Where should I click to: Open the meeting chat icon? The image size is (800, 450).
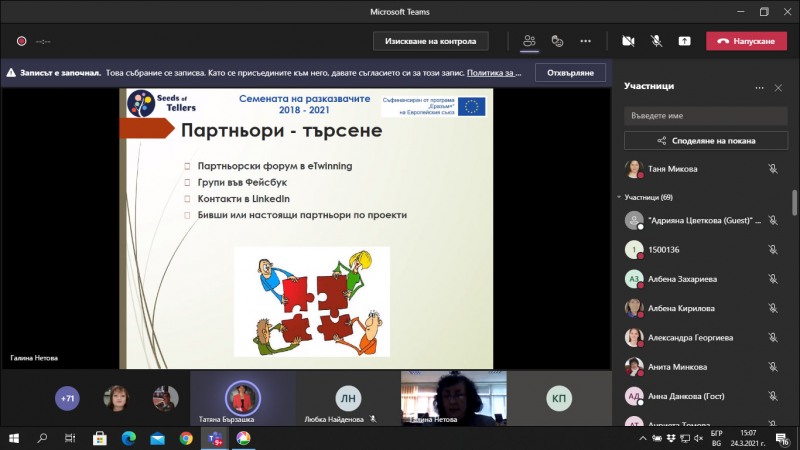pos(557,41)
